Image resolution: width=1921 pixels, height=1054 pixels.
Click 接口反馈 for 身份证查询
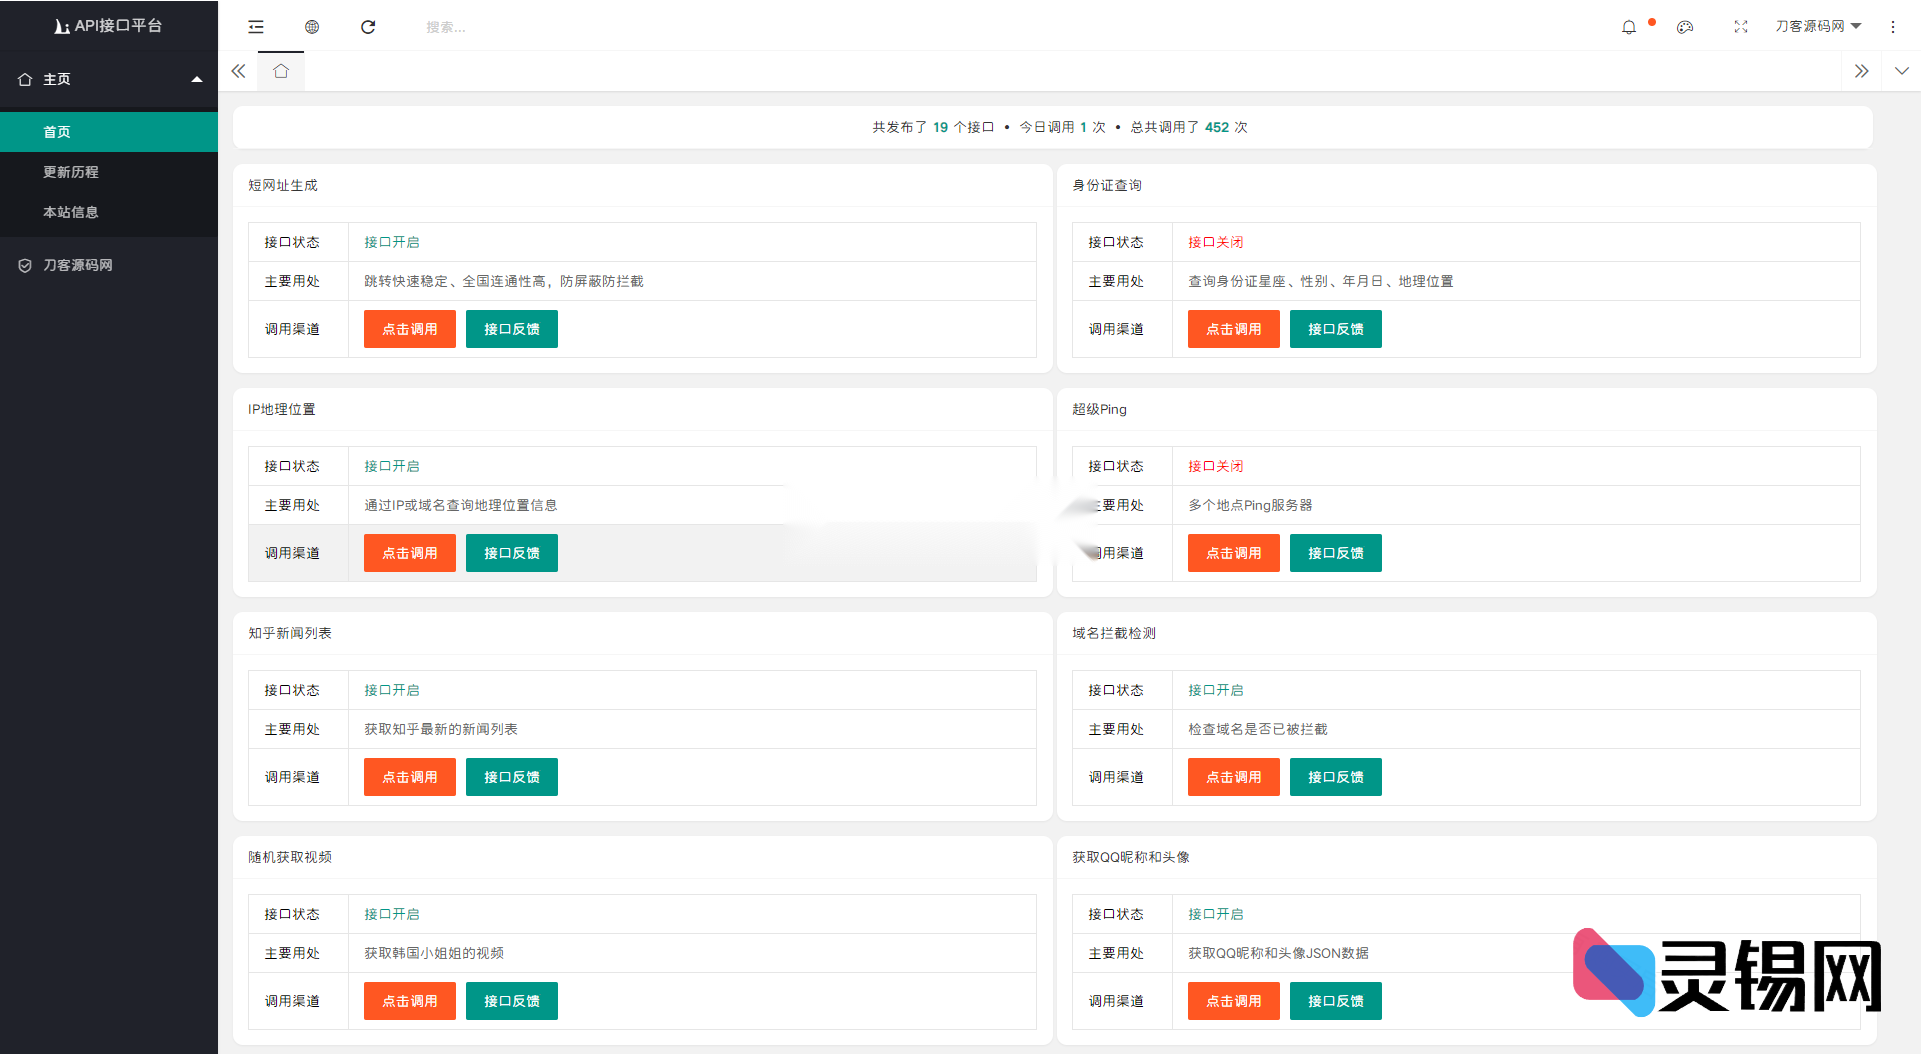click(1335, 329)
